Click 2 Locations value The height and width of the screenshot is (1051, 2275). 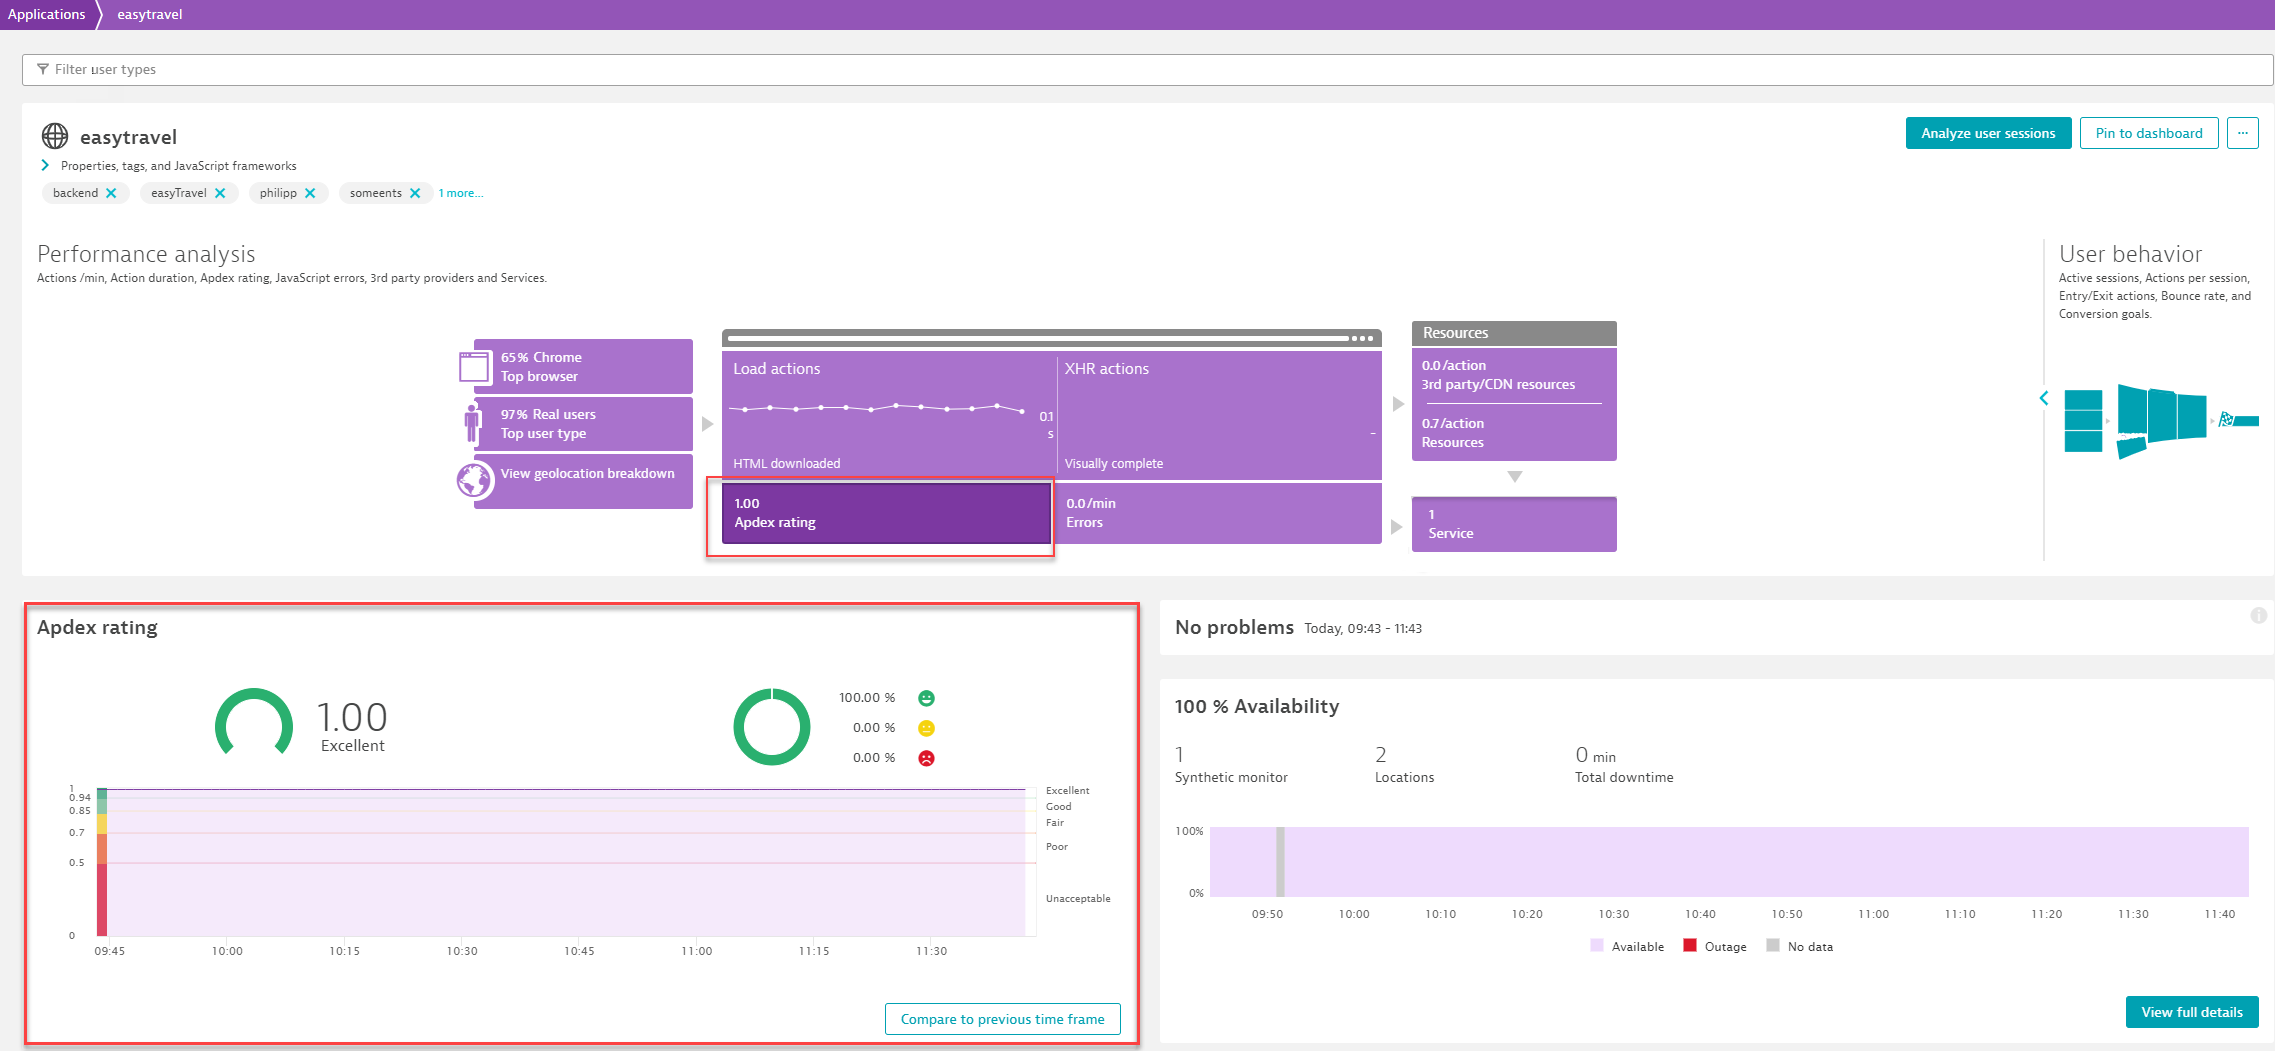coord(1381,755)
